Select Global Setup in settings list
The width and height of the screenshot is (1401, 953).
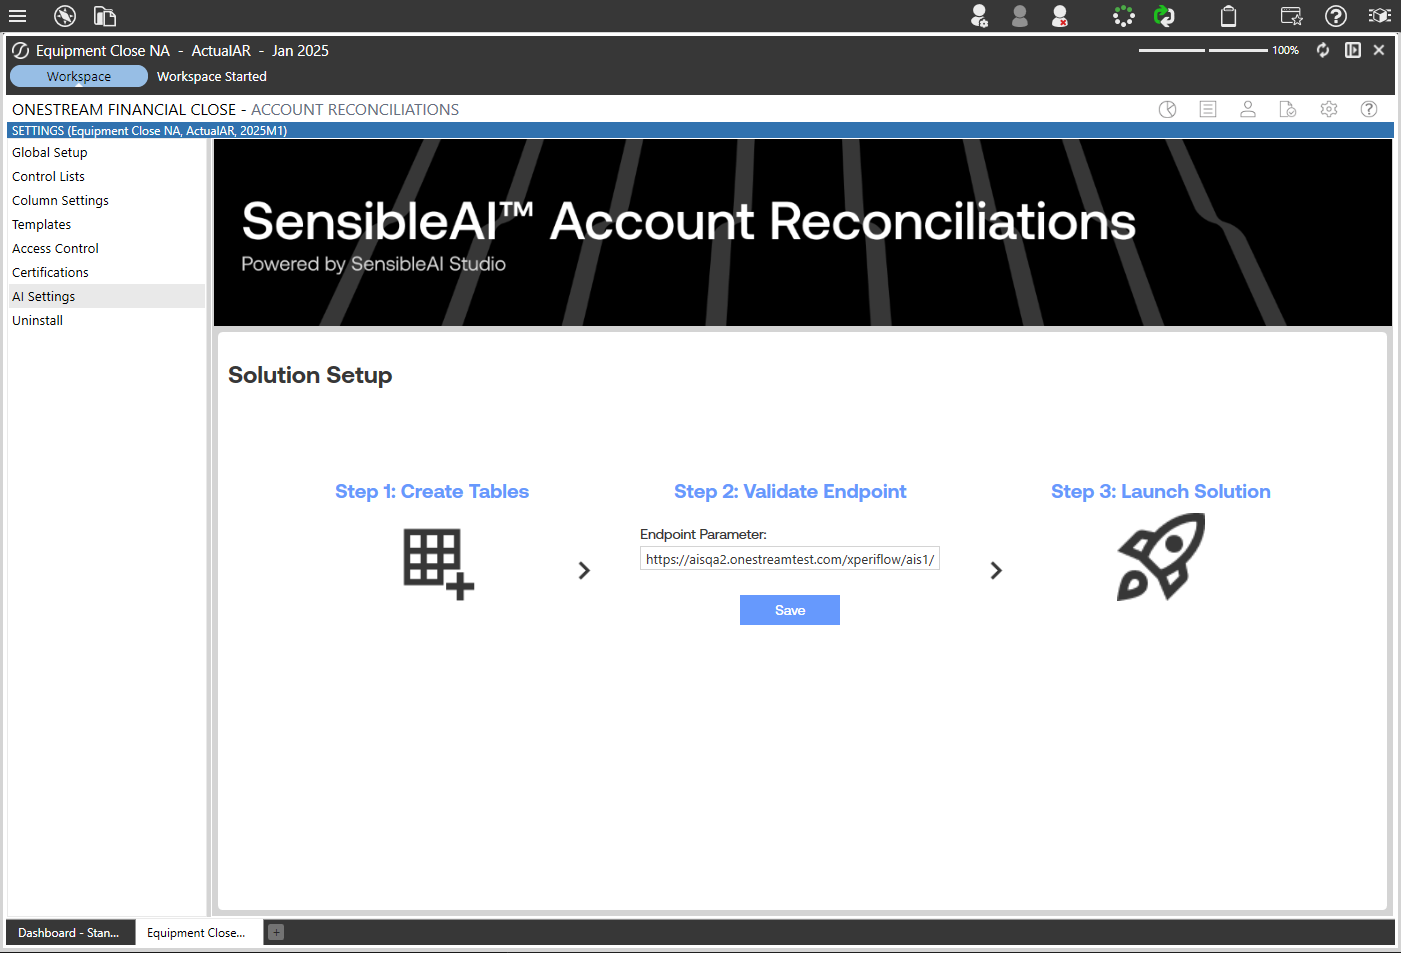(x=106, y=152)
